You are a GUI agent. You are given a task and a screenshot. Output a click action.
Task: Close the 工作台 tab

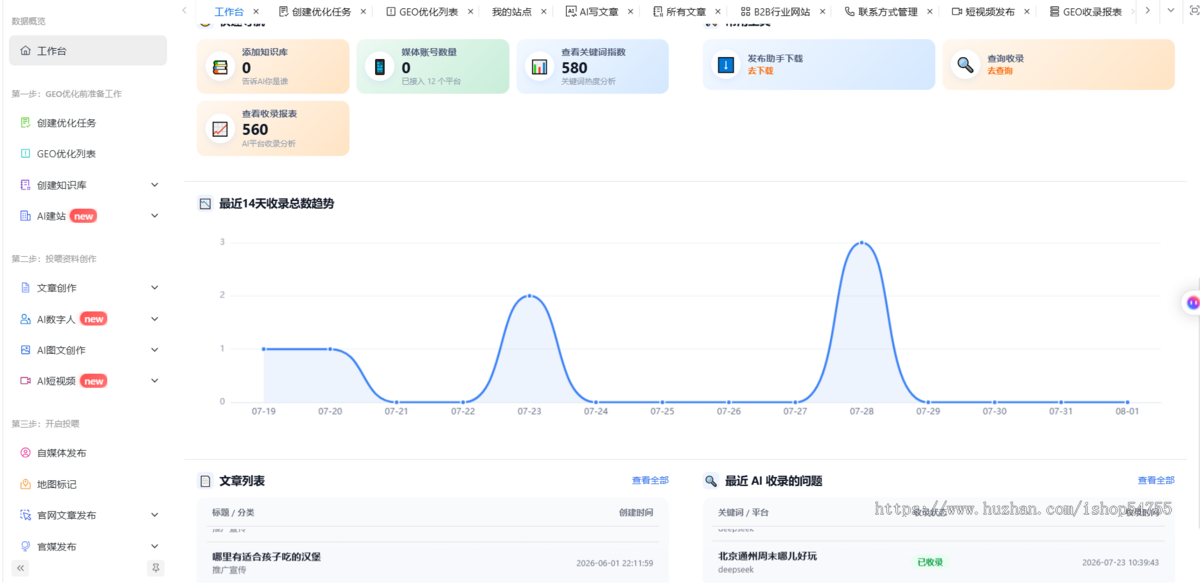coord(256,12)
